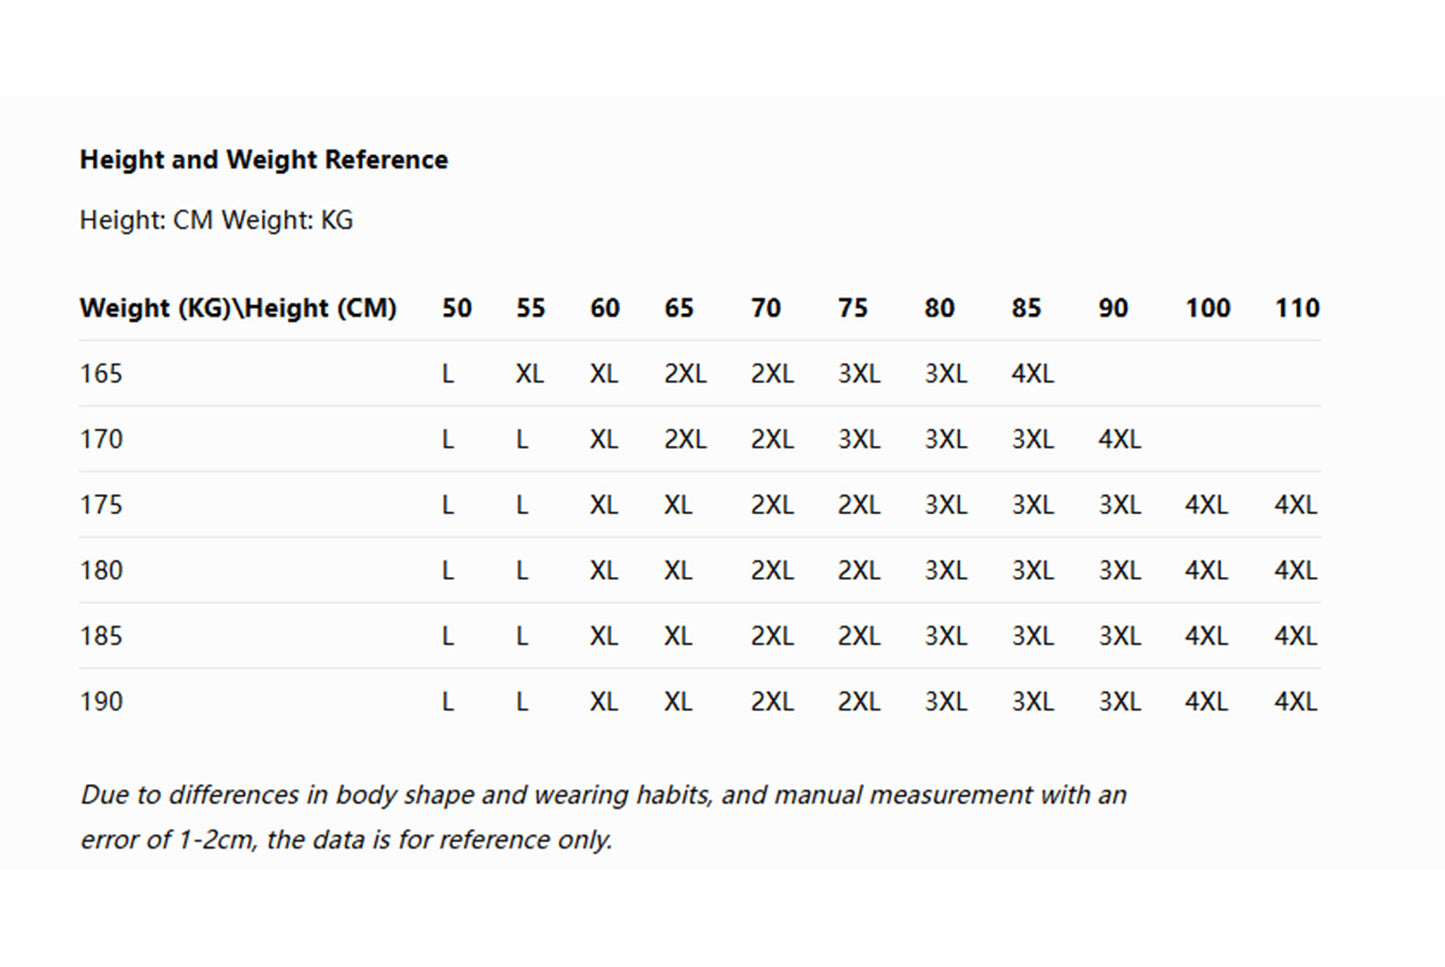Select the 50 column header
Viewport: 1445px width, 967px height.
457,308
